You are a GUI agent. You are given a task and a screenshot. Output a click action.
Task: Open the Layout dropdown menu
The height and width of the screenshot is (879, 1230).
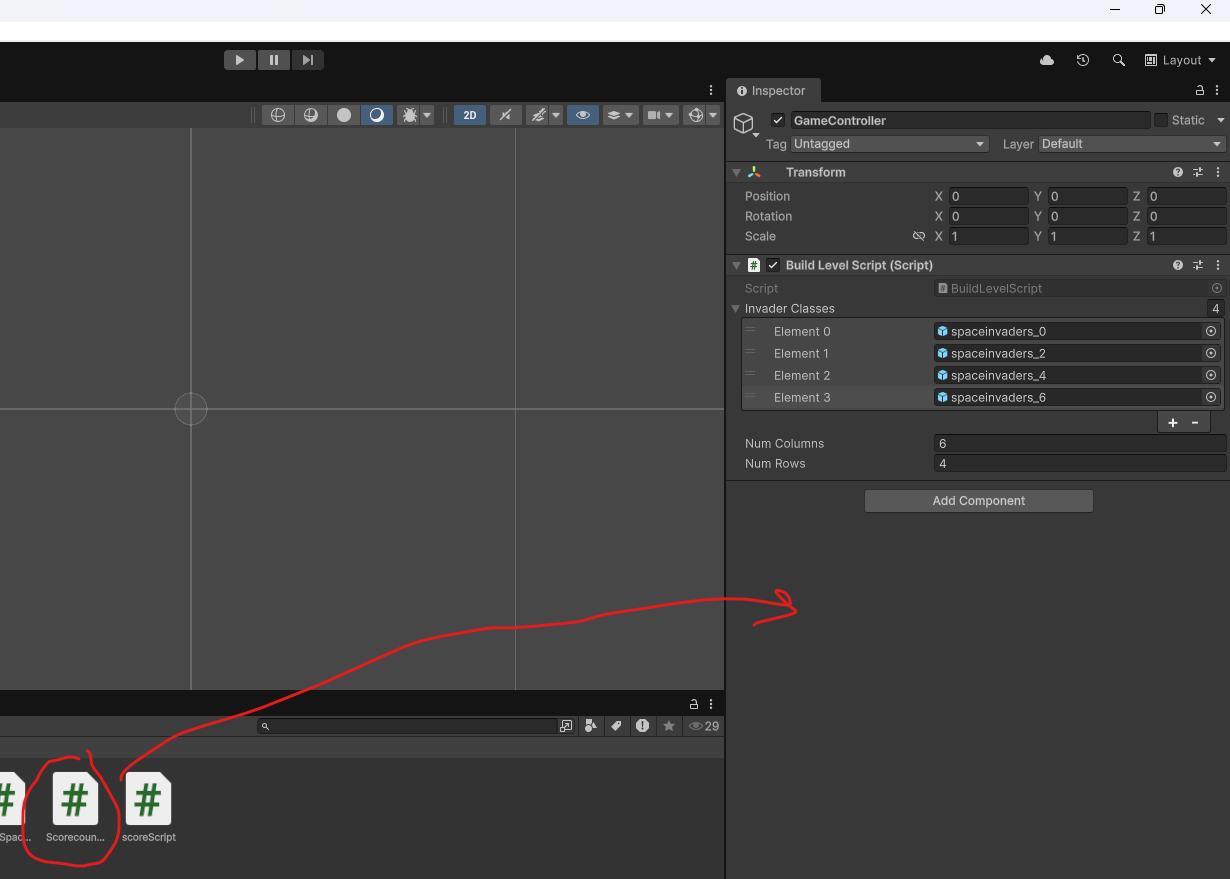(1180, 60)
